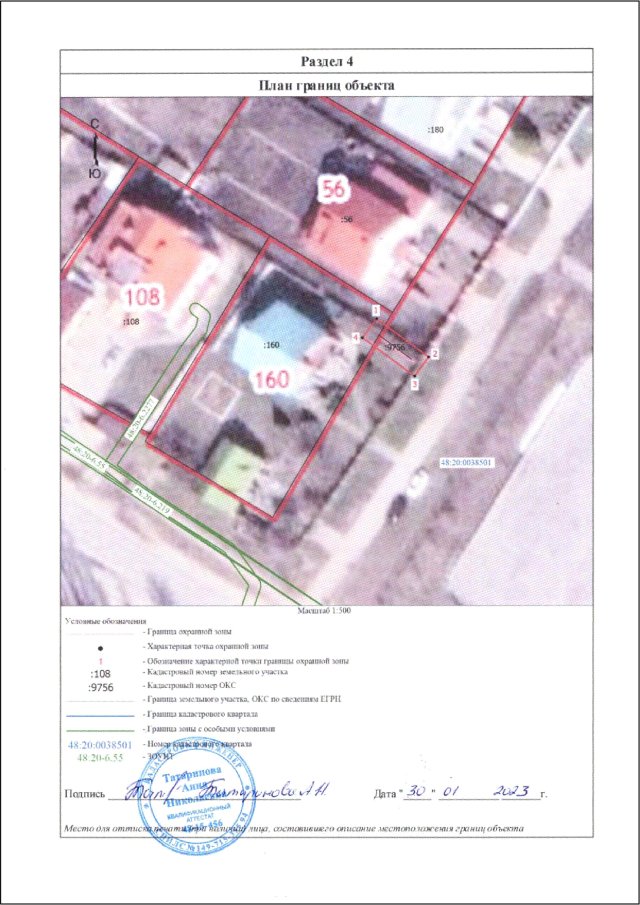Click the large parcel label 56
Viewport: 640px width, 905px height.
coord(333,188)
